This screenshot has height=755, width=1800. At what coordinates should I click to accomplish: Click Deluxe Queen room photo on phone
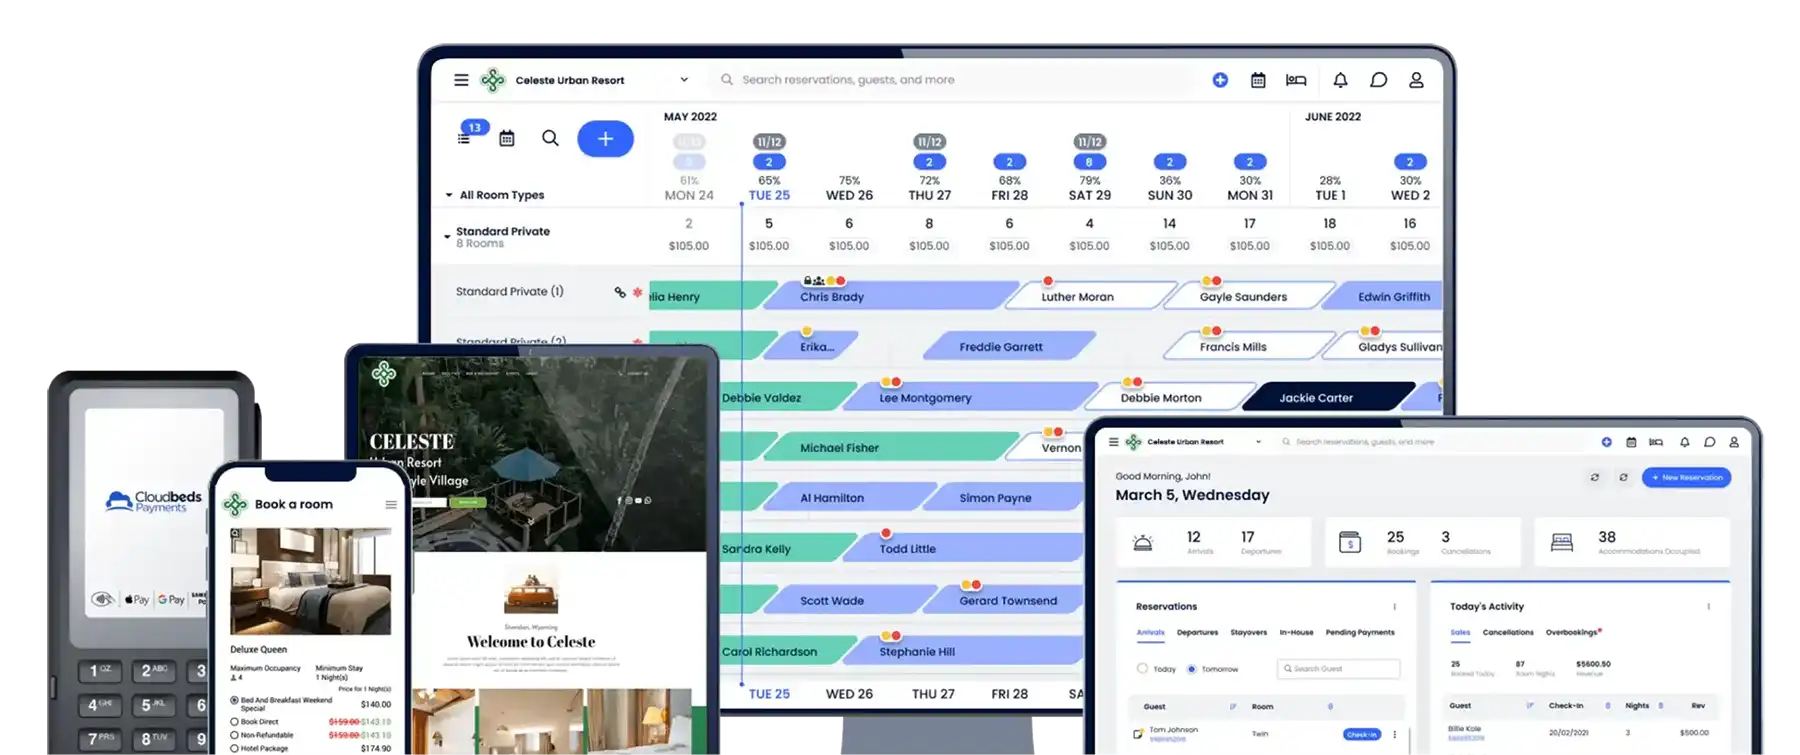pyautogui.click(x=311, y=581)
